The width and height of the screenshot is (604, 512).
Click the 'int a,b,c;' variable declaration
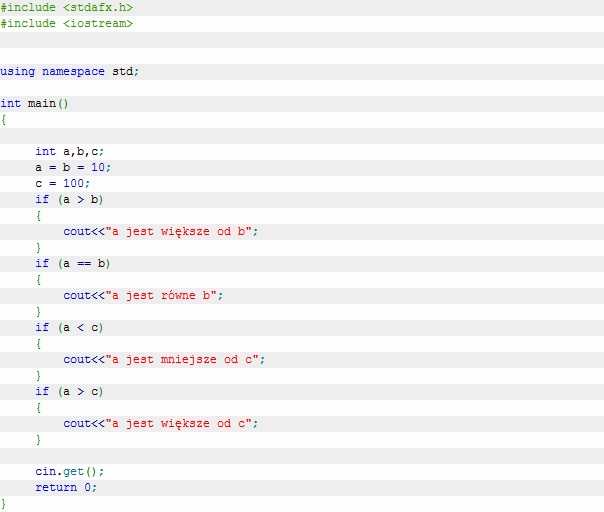pyautogui.click(x=69, y=152)
